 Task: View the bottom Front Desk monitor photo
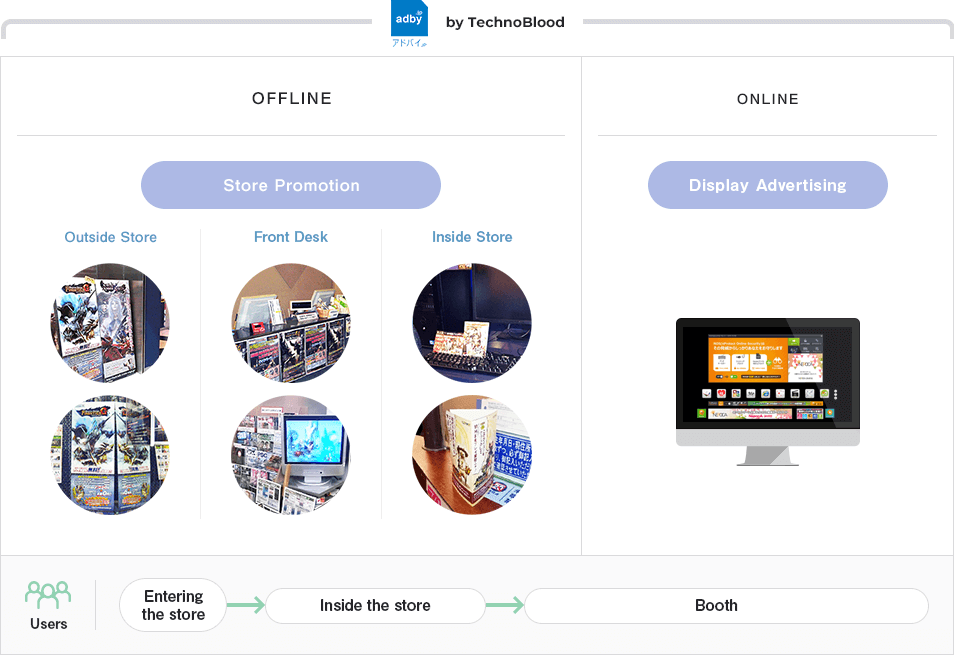(x=291, y=455)
